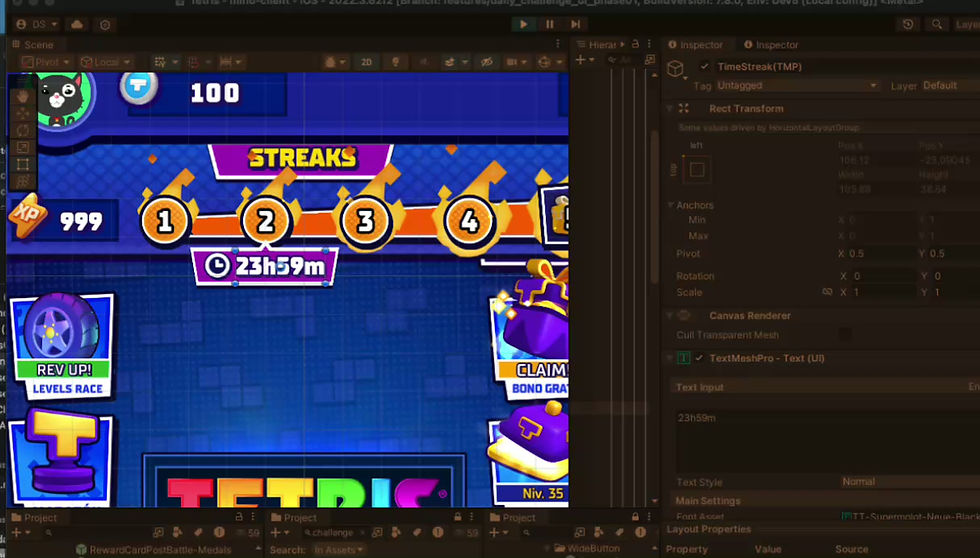Collapse the Anchors foldout

point(670,205)
